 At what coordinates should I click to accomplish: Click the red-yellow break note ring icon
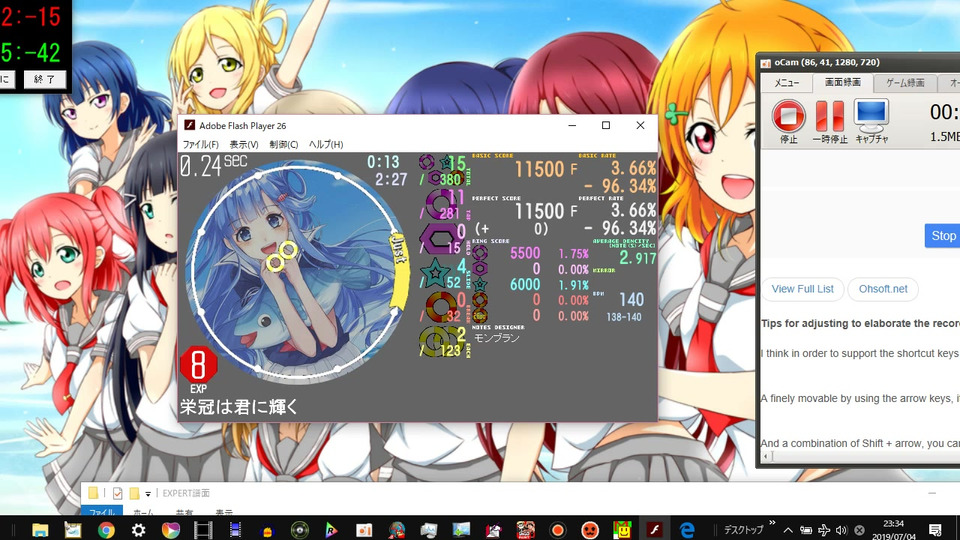tap(440, 307)
